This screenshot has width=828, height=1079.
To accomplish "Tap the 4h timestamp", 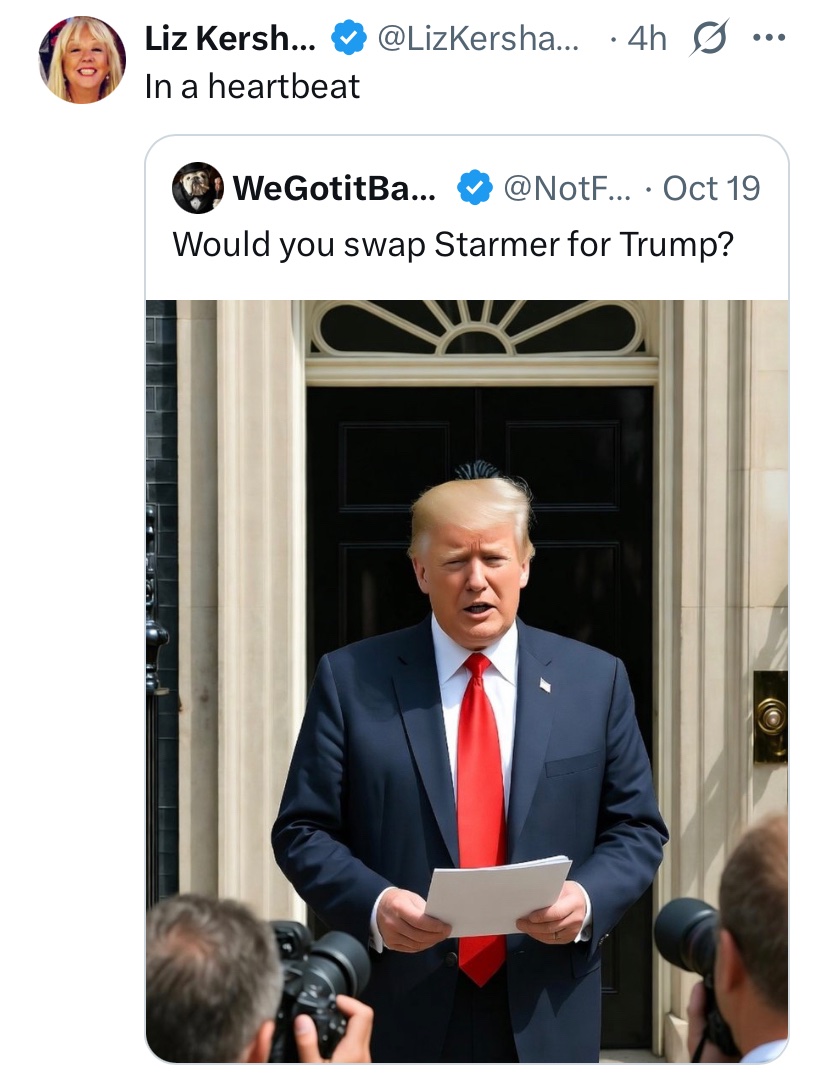I will [x=647, y=39].
